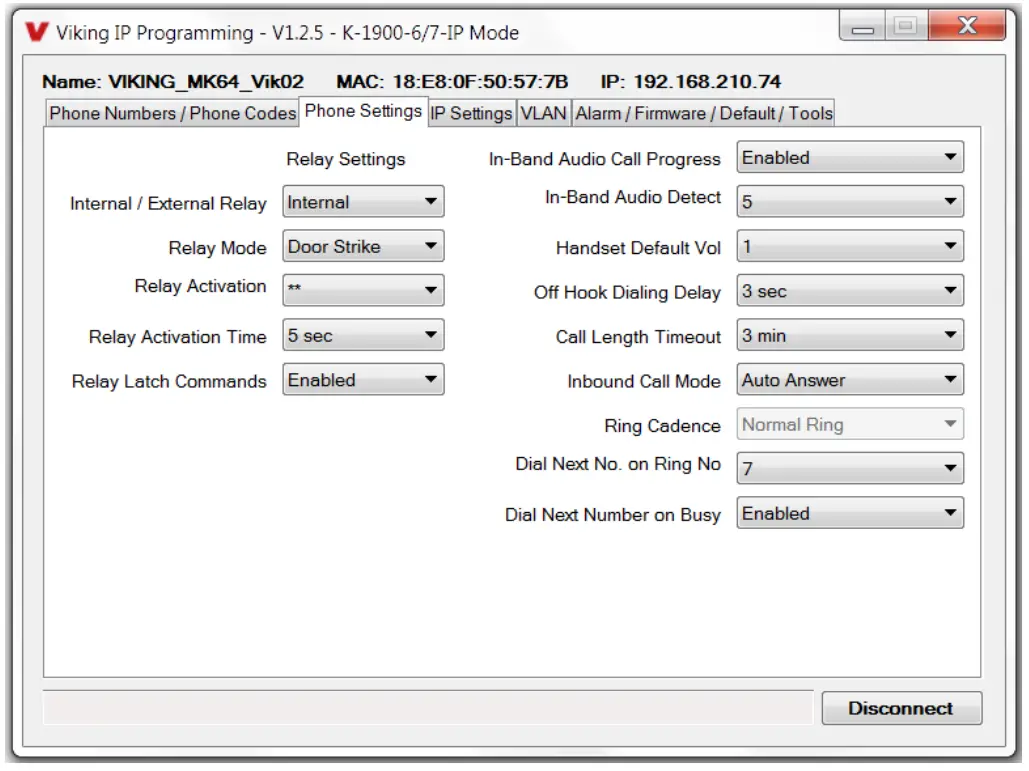This screenshot has width=1029, height=771.
Task: Switch to the IP Settings tab
Action: (470, 113)
